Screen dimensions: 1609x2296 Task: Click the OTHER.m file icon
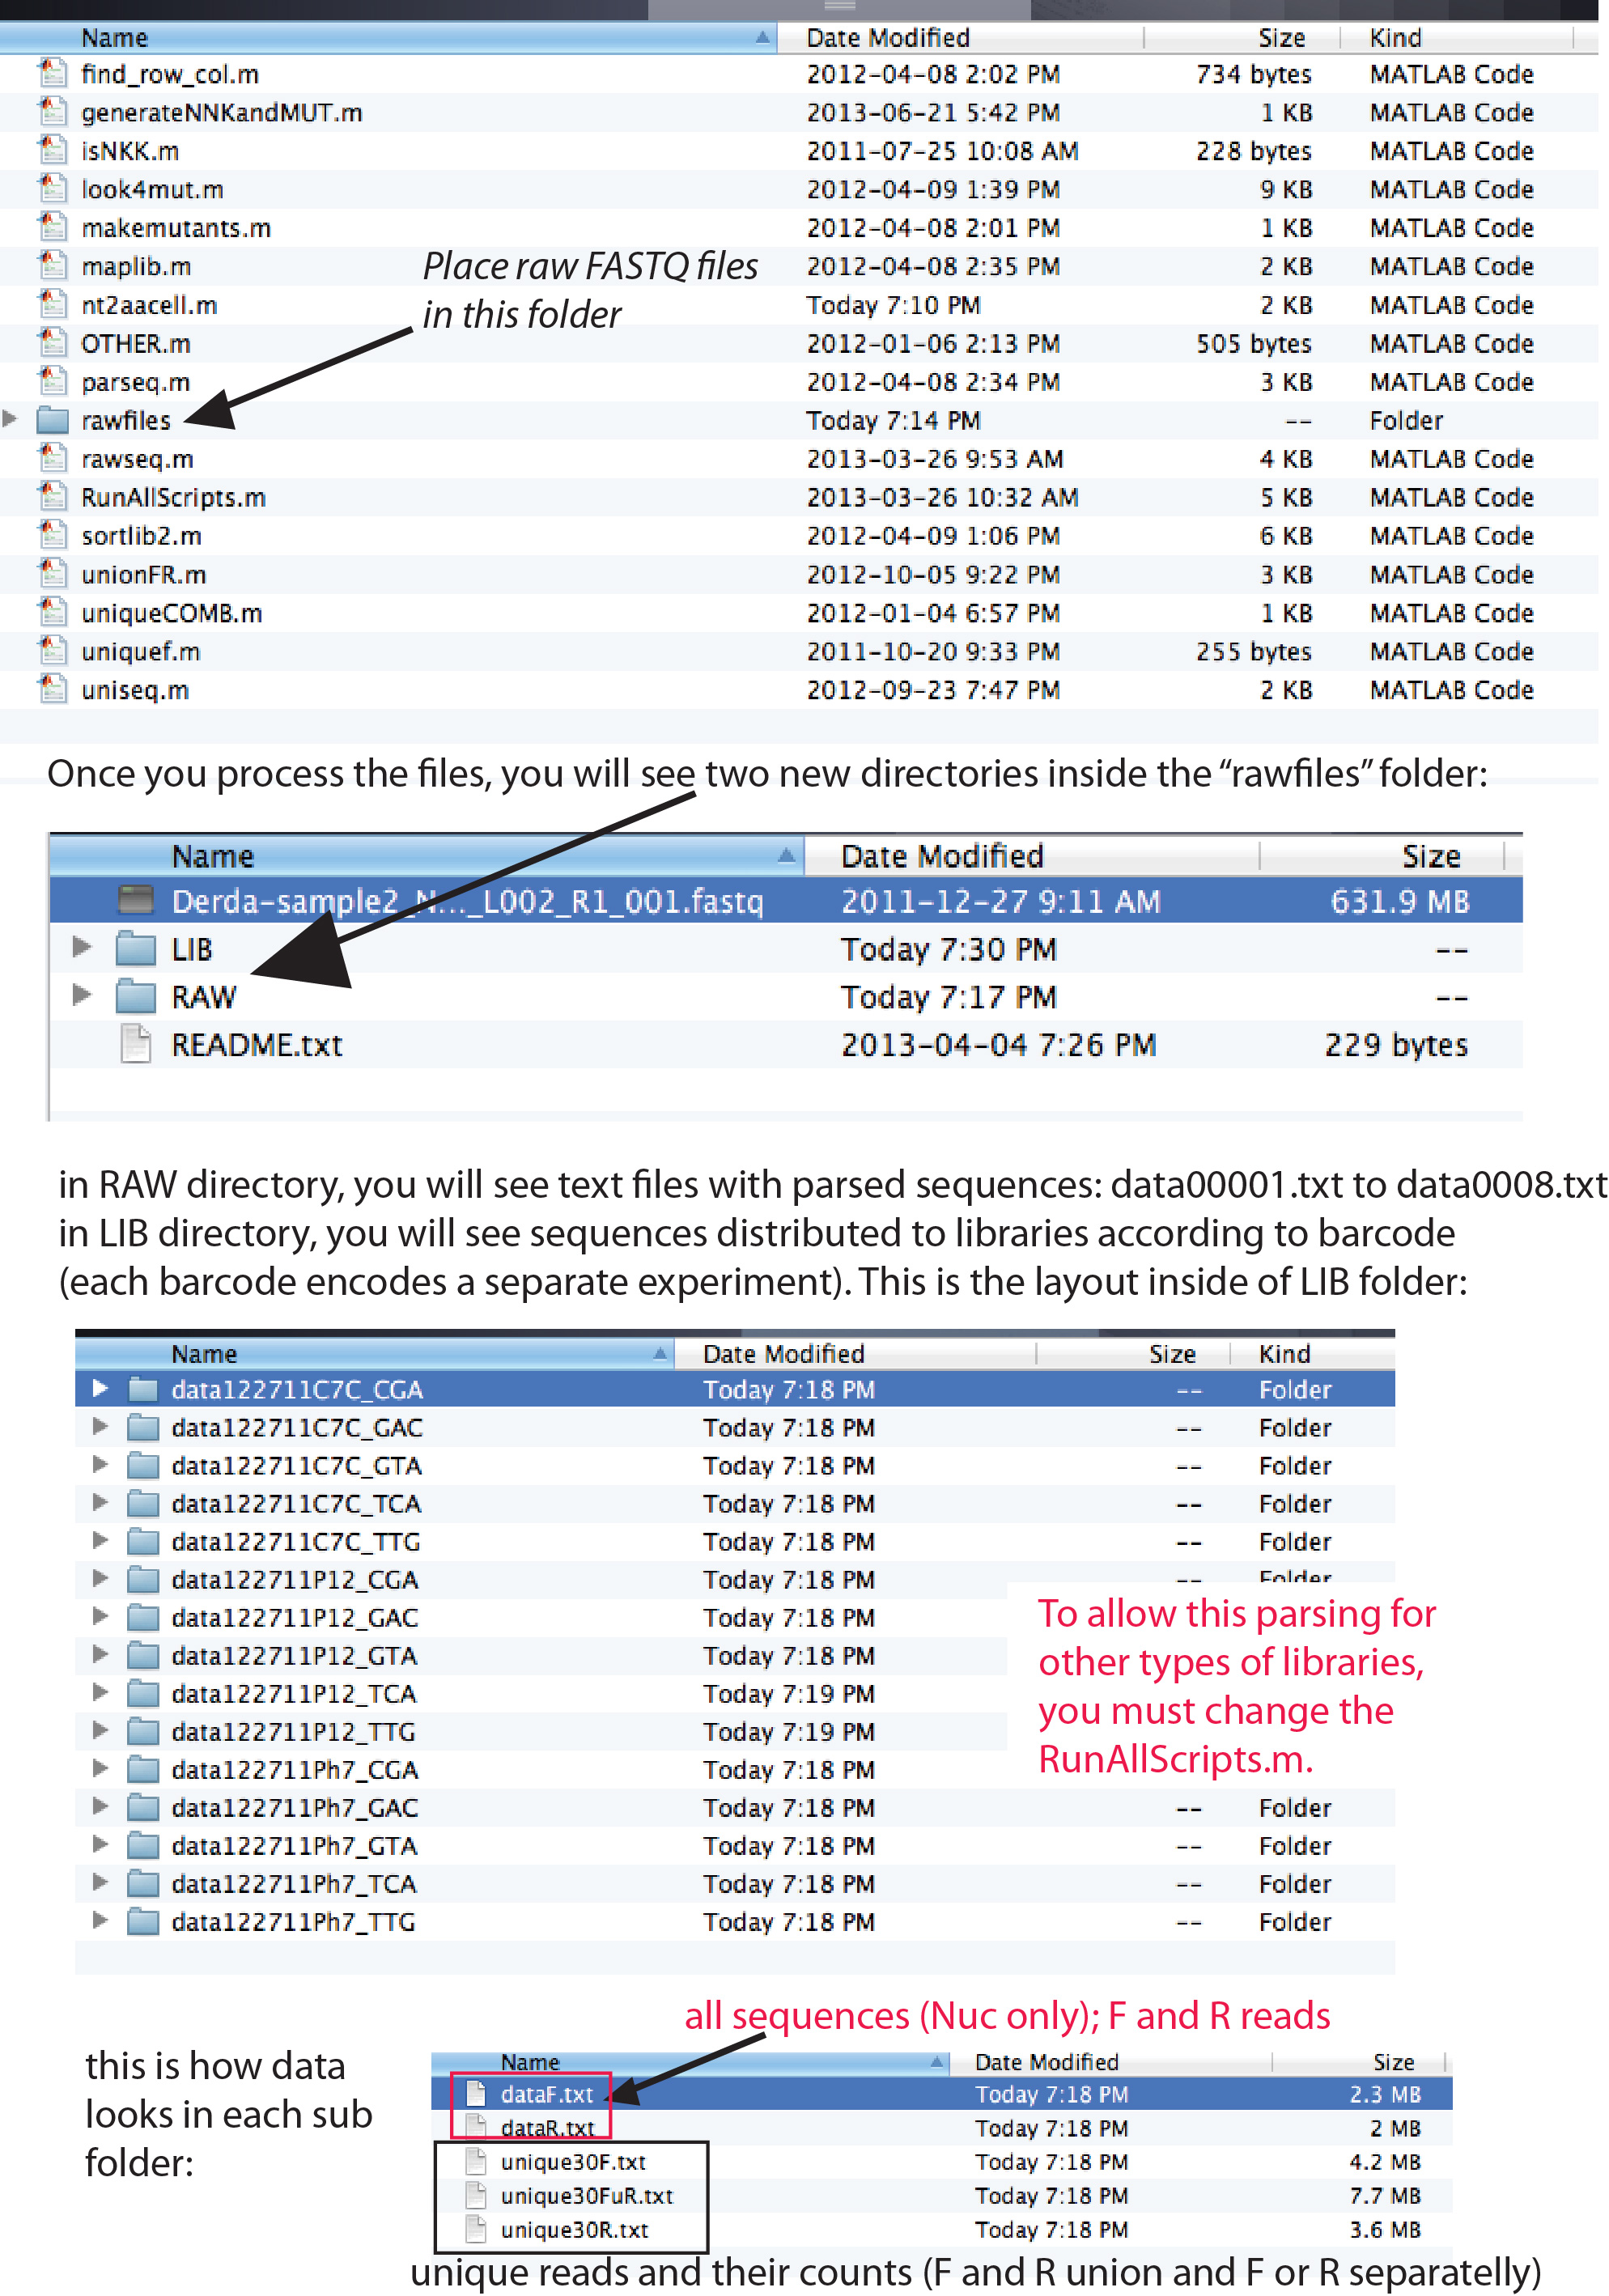pyautogui.click(x=52, y=343)
